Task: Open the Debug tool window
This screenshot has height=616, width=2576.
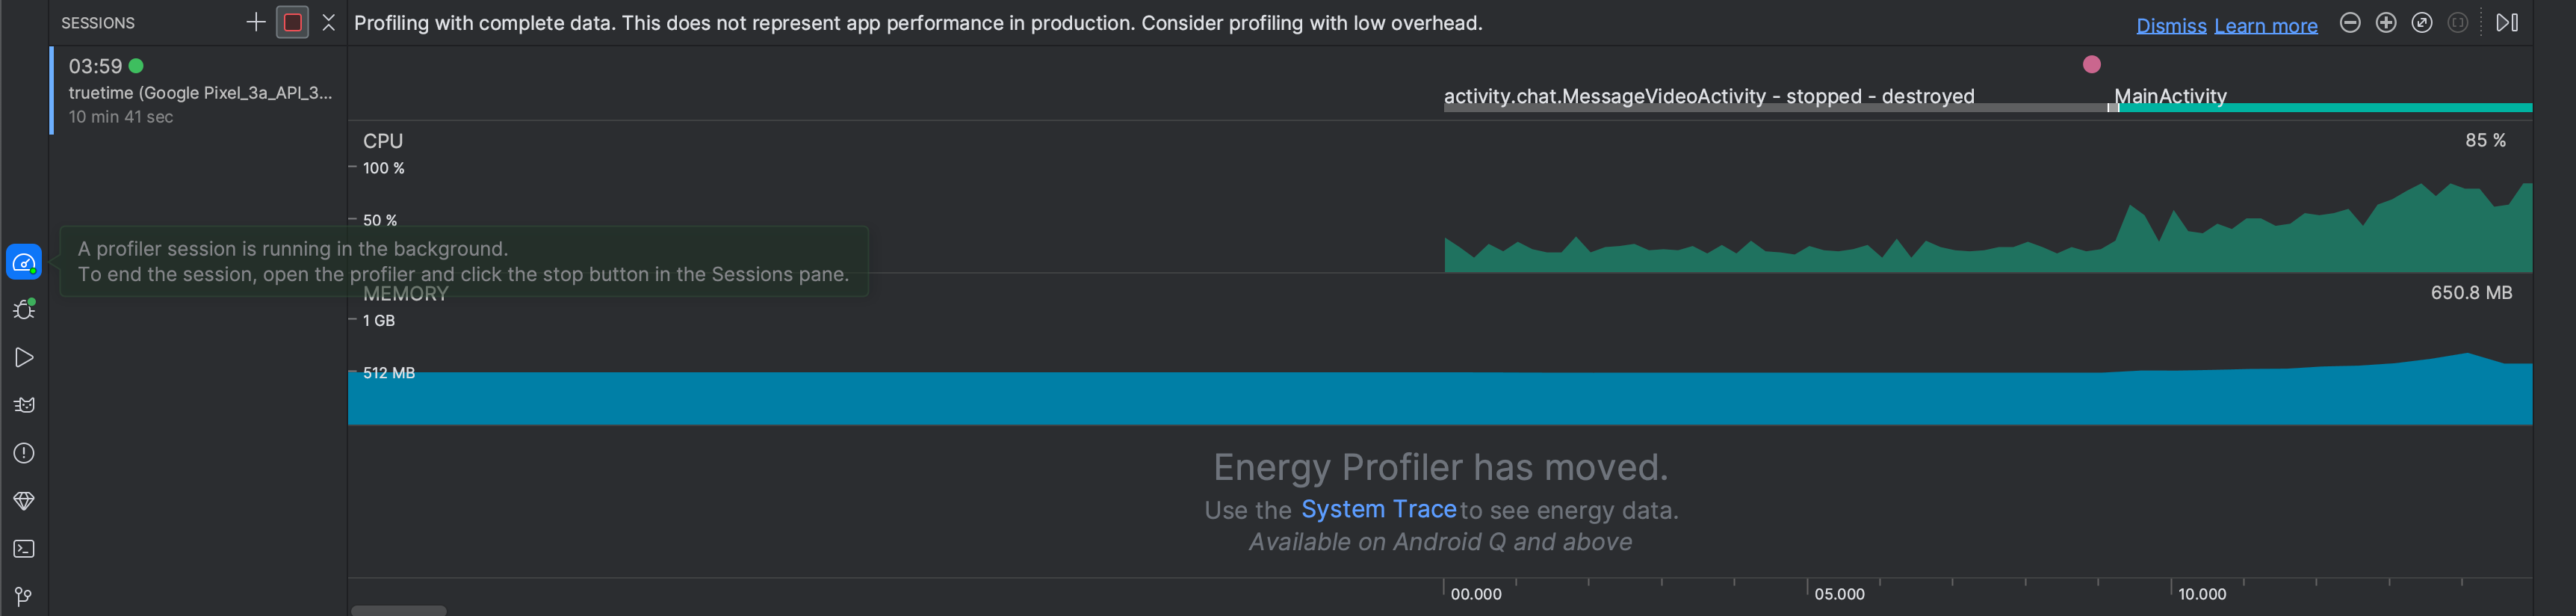Action: (24, 309)
